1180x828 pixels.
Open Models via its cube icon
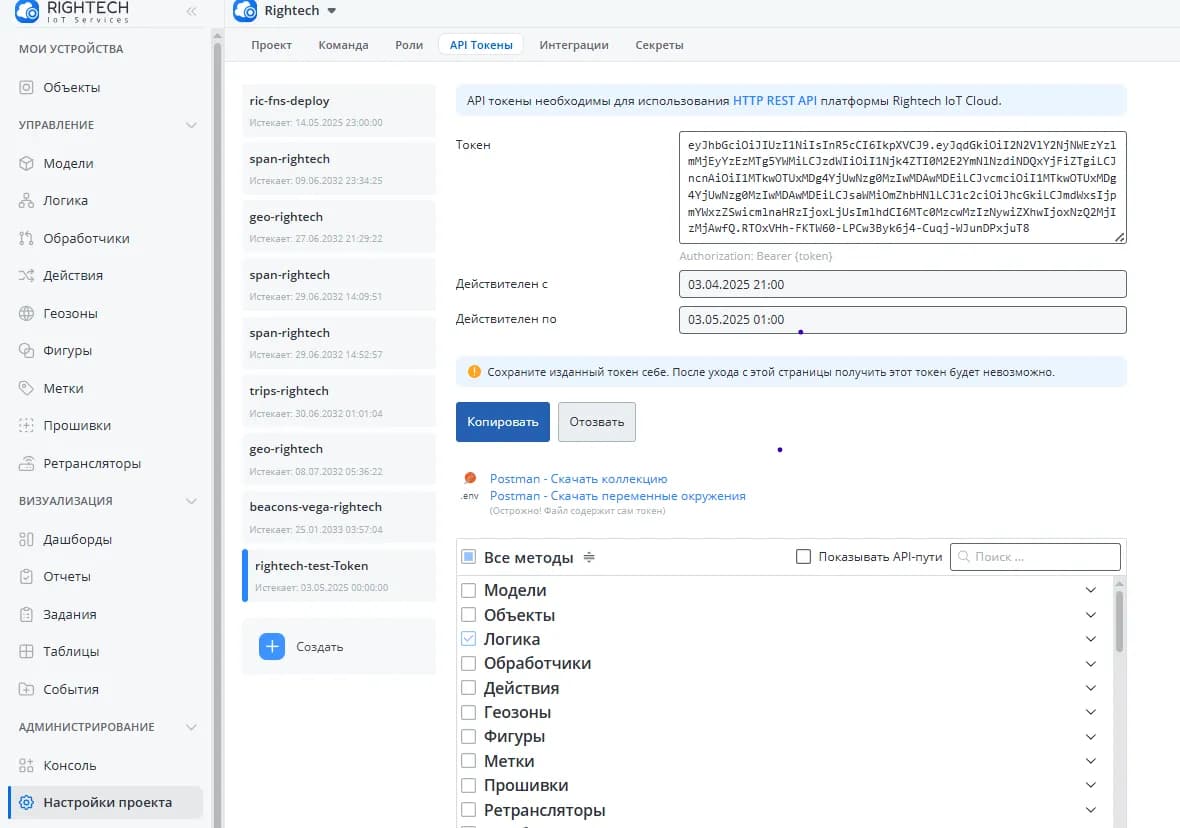27,163
